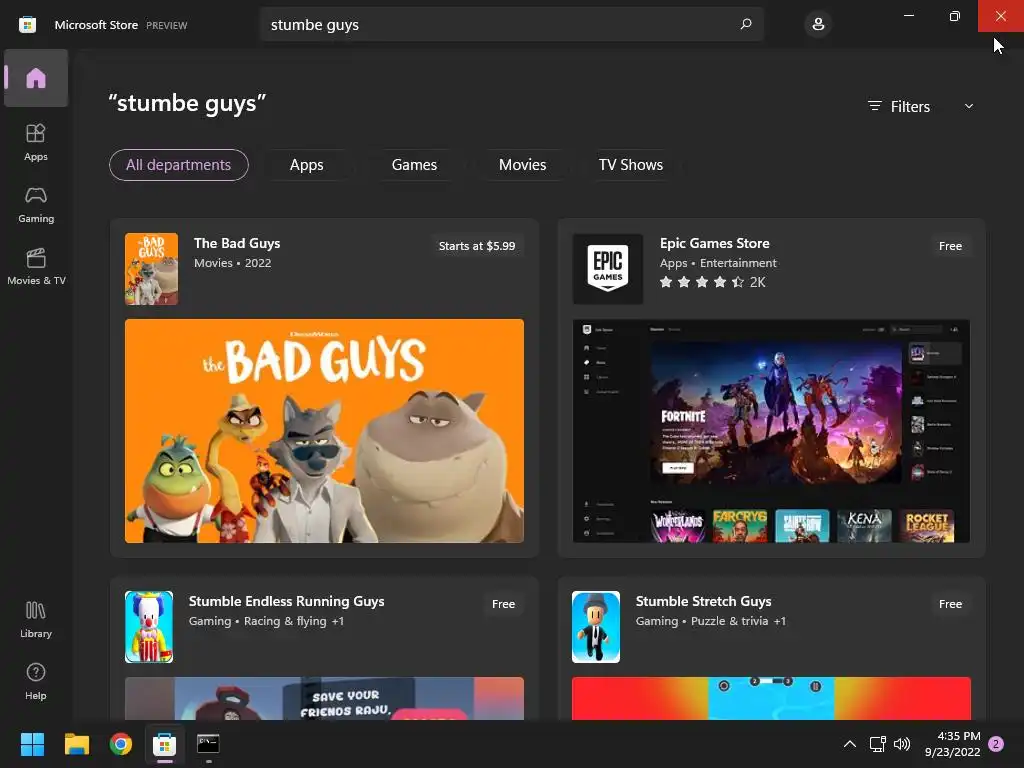Open File Explorer from taskbar
This screenshot has height=768, width=1024.
(76, 744)
